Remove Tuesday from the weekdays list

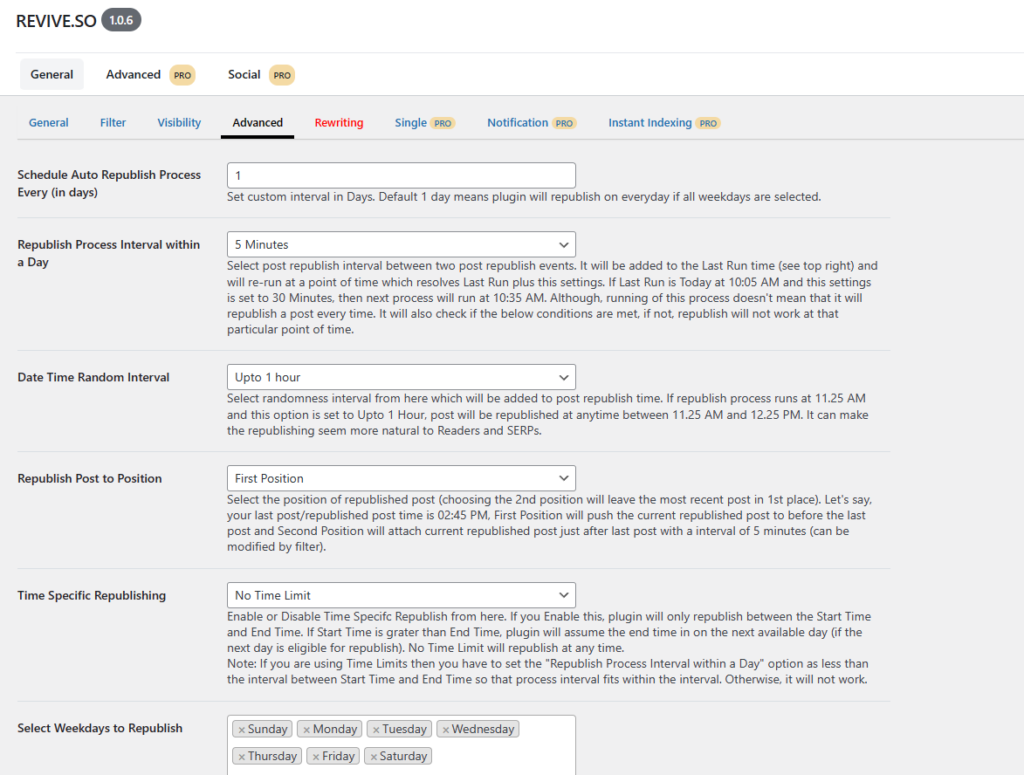tap(376, 730)
